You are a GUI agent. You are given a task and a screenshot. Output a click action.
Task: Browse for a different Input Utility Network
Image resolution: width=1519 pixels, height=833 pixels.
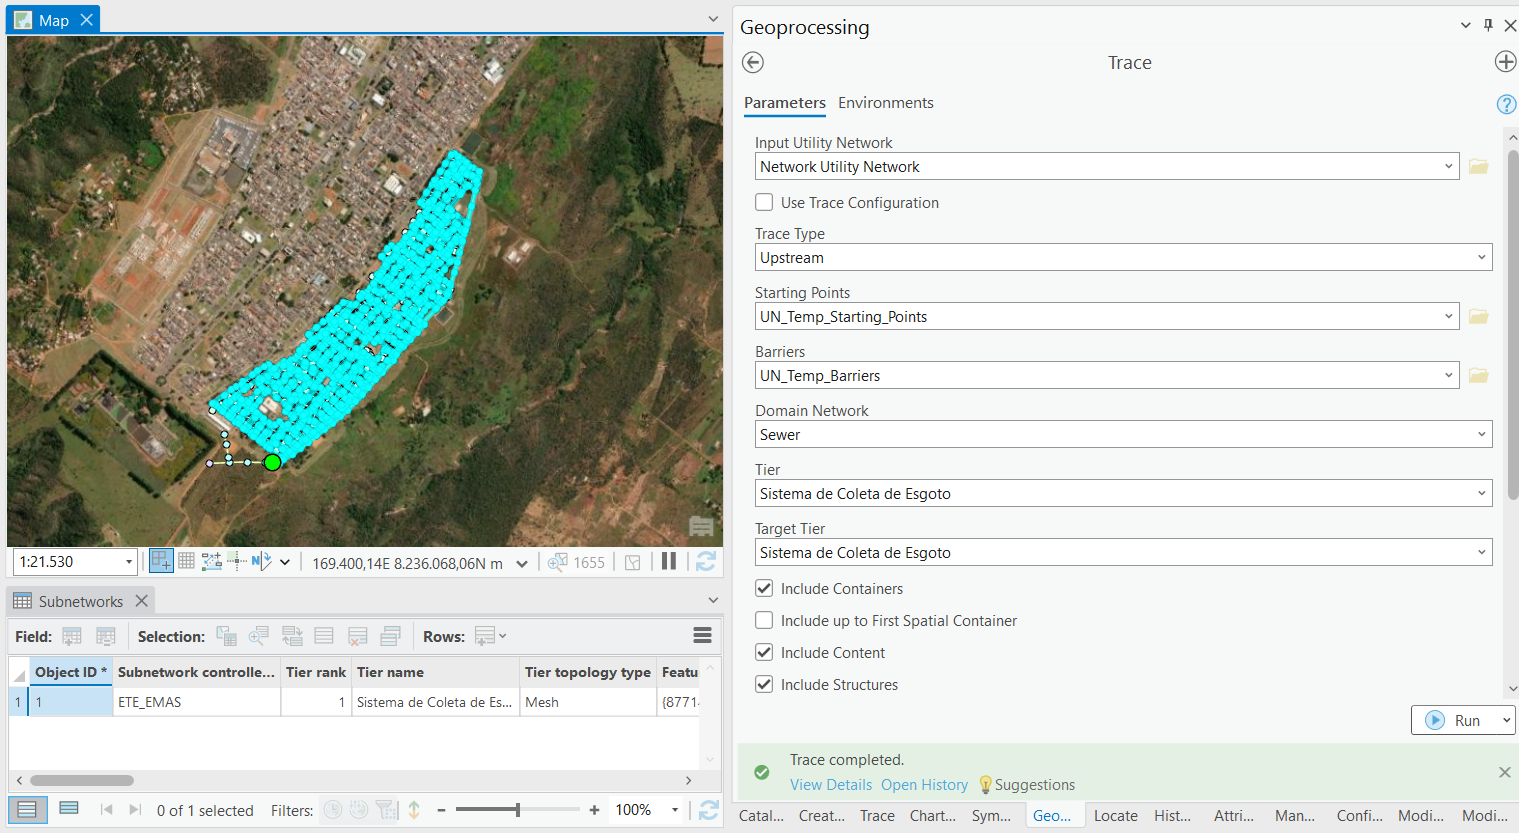coord(1478,166)
